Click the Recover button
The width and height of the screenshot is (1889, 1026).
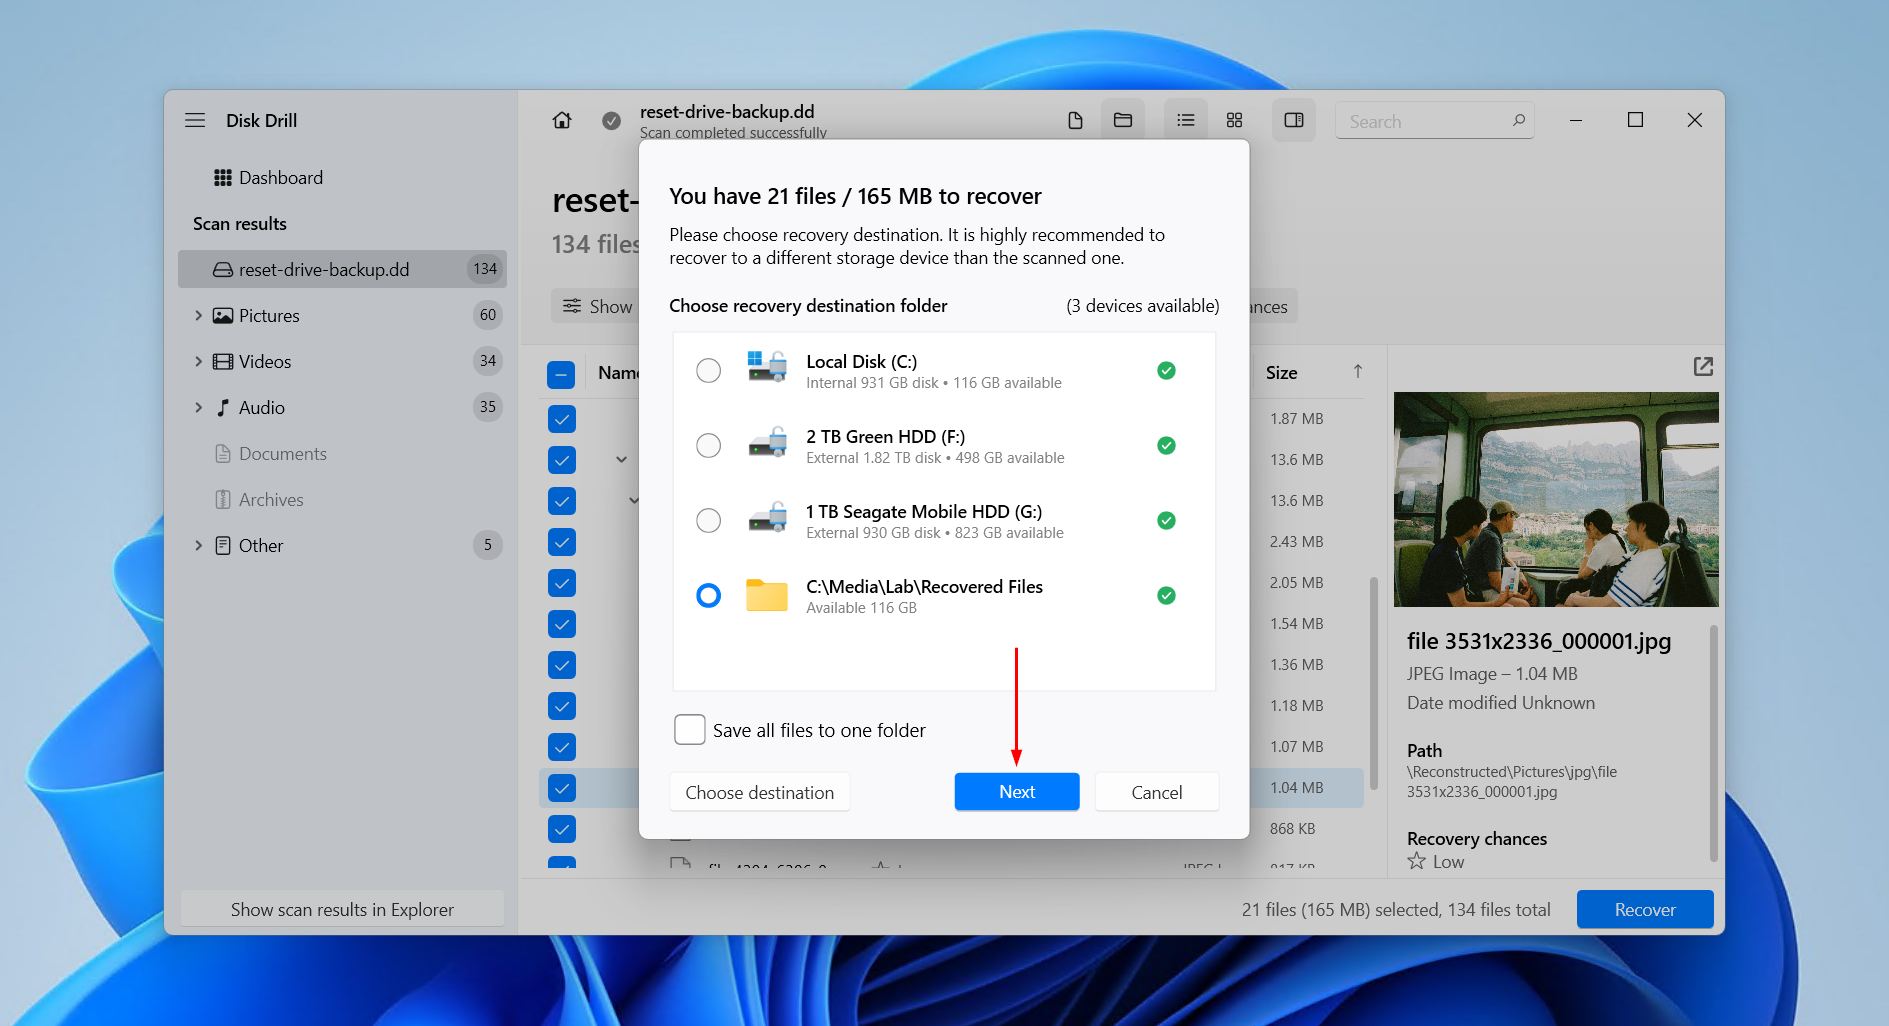coord(1645,909)
